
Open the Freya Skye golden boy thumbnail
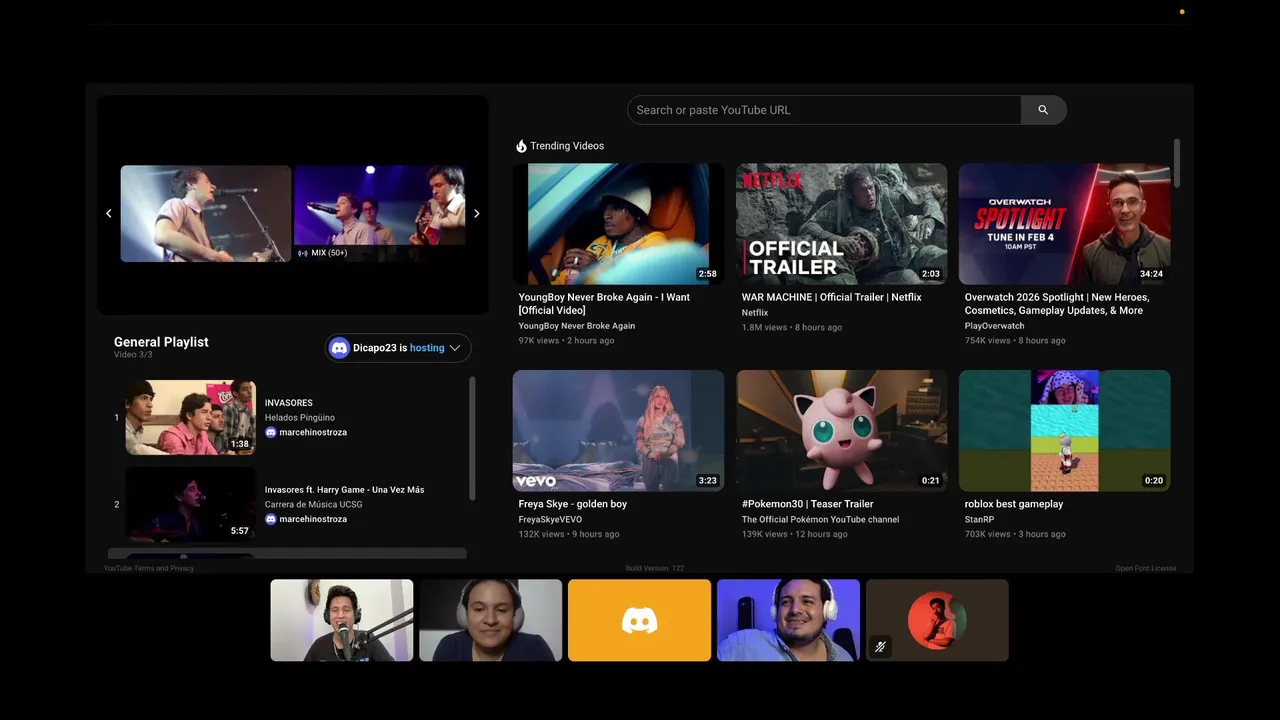(x=618, y=431)
